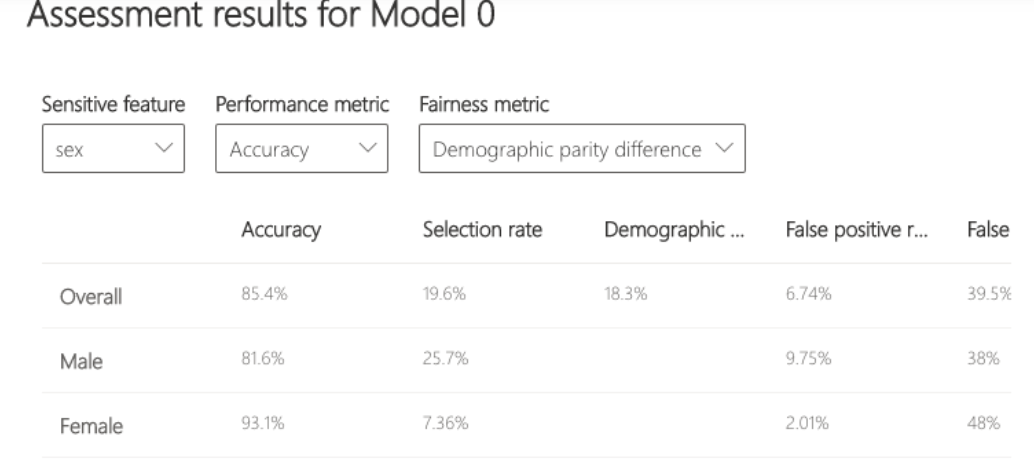Screen dimensions: 1034x467
Task: Select the Female row label
Action: 89,426
